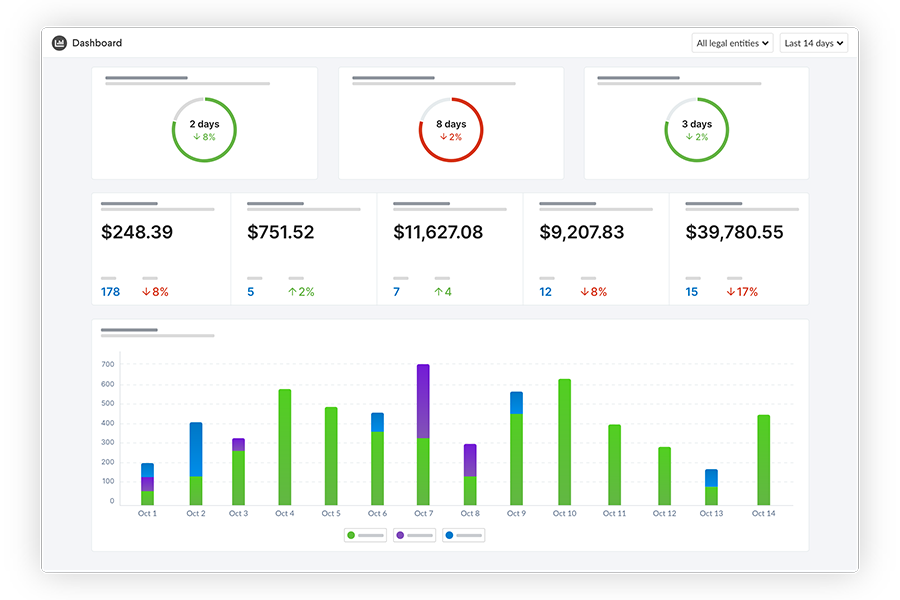Open the All legal entities dropdown
The width and height of the screenshot is (900, 600).
coord(732,43)
